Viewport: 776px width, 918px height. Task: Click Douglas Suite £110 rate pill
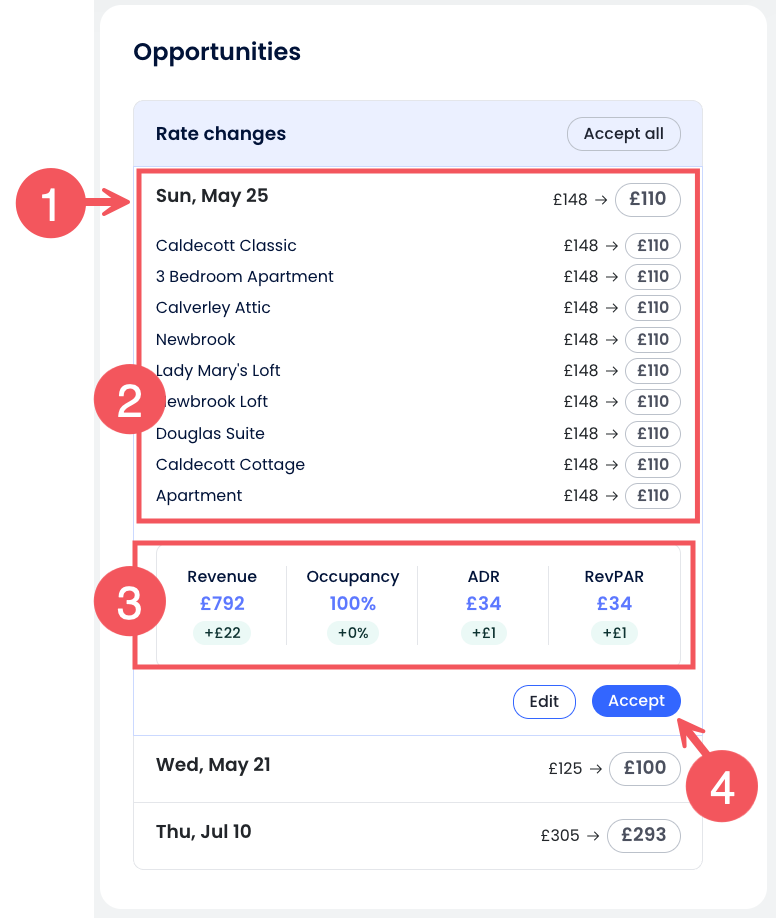tap(652, 434)
